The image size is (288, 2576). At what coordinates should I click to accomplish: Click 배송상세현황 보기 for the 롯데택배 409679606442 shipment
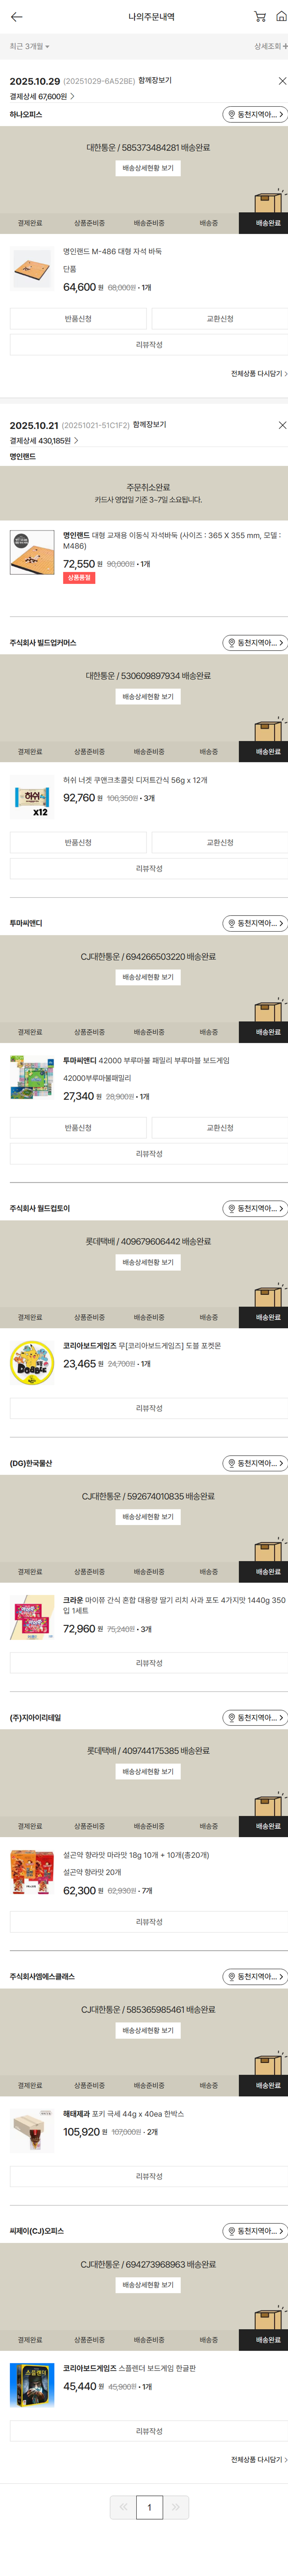click(148, 1263)
